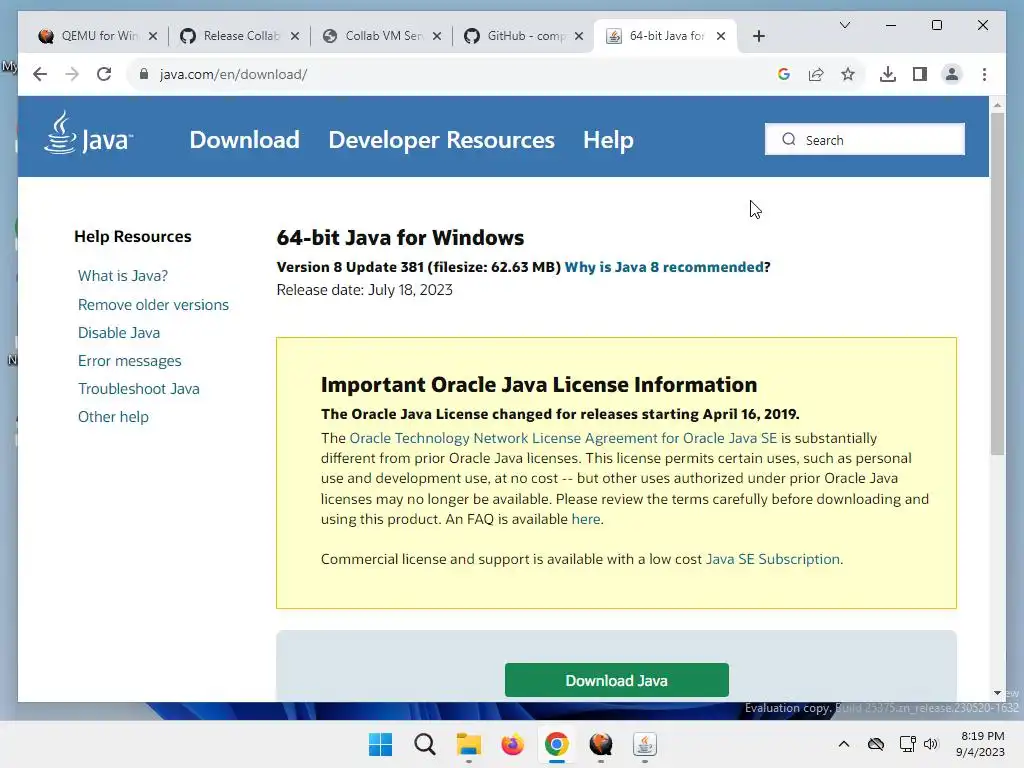This screenshot has height=768, width=1024.
Task: Close the 64-bit Java tab
Action: pos(721,36)
